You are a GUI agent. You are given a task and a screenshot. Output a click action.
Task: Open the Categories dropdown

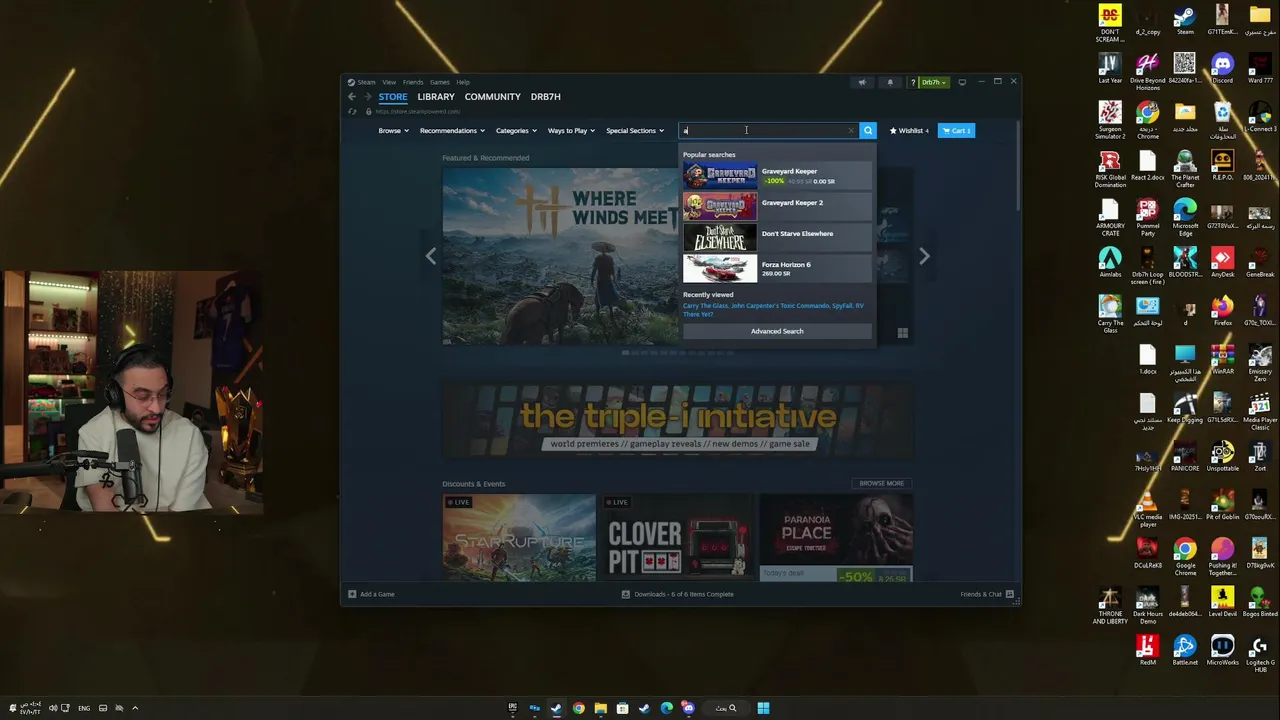pyautogui.click(x=516, y=131)
